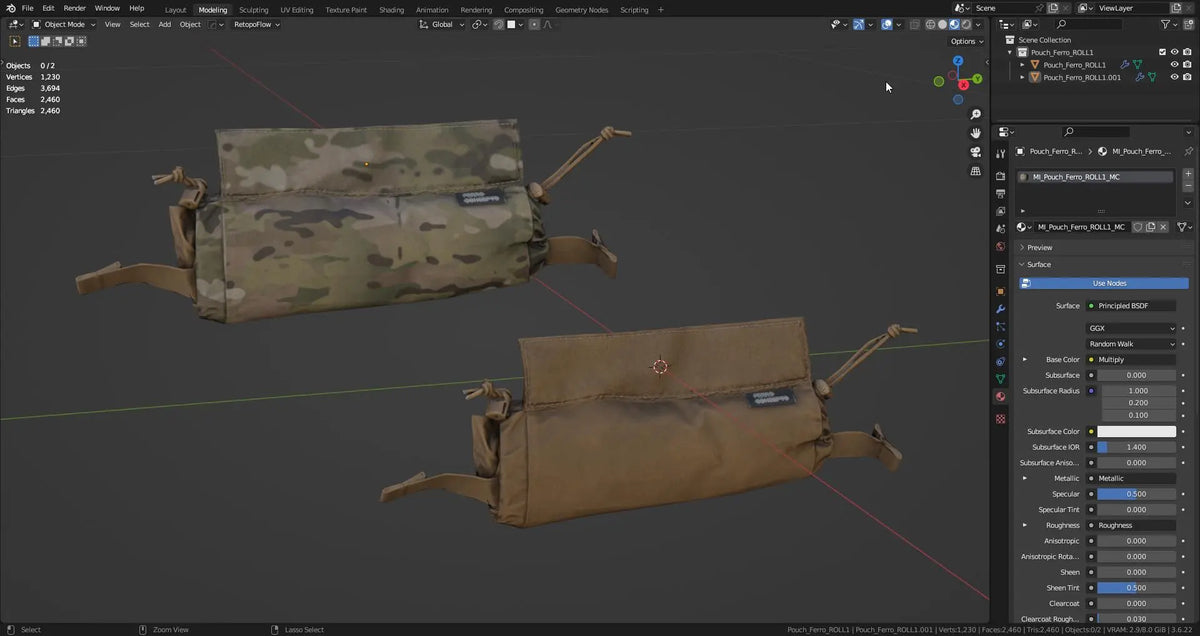Expand Pouch_Ferro_ROLL1.001 in outliner
The image size is (1200, 636).
(x=1022, y=77)
